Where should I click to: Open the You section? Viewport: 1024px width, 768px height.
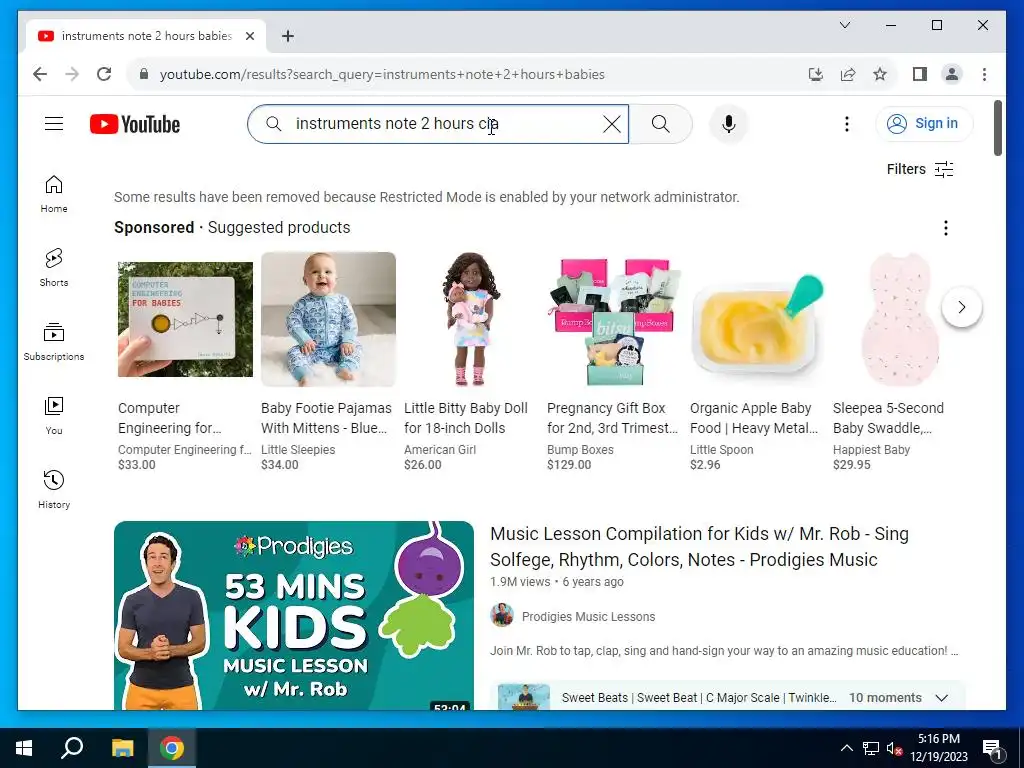tap(54, 415)
